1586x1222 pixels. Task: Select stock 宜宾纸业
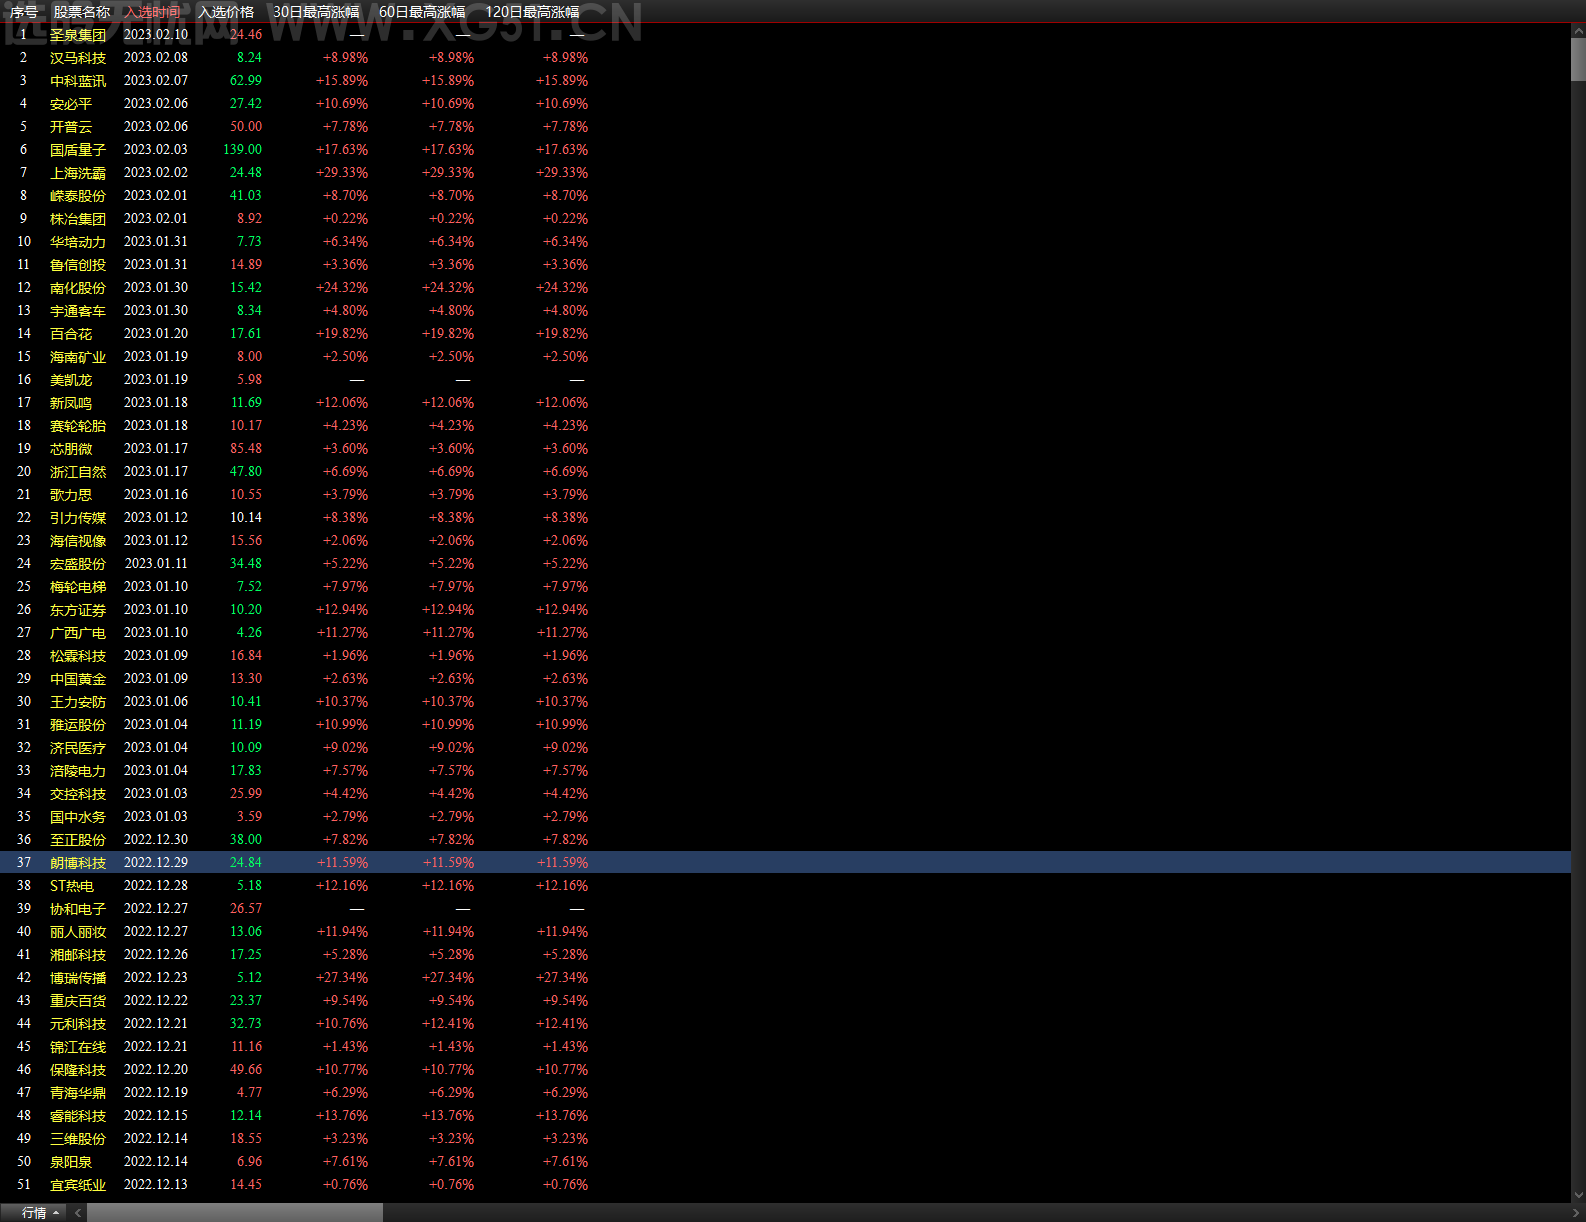tap(78, 1185)
